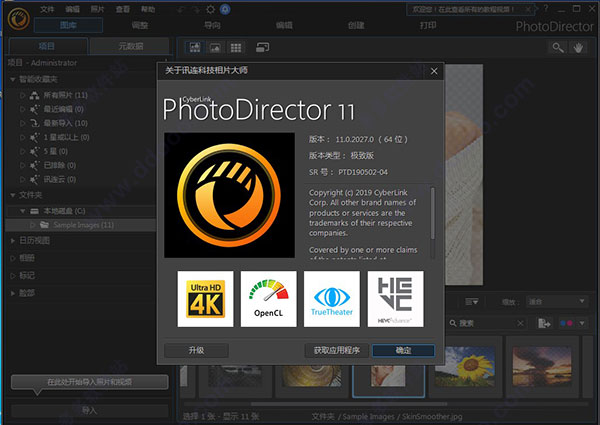Screen dimensions: 600x425
Task: Select the 项目 panel tab
Action: click(x=47, y=46)
